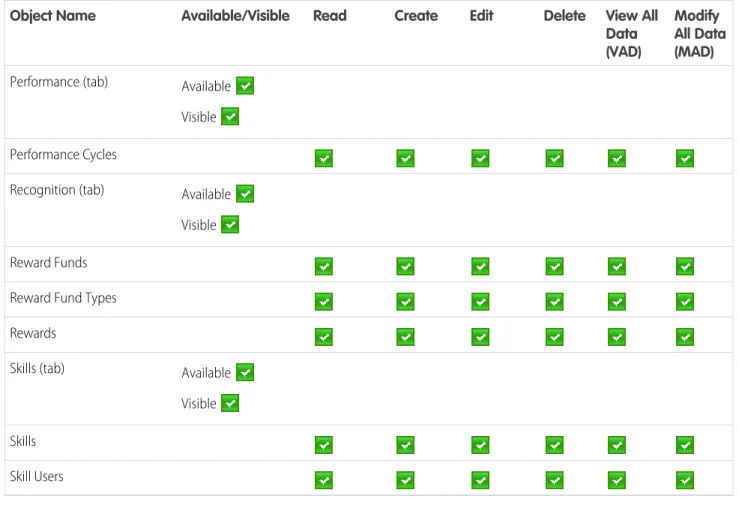Toggle Edit checkbox for Performance Cycles
The width and height of the screenshot is (739, 505).
pos(480,158)
